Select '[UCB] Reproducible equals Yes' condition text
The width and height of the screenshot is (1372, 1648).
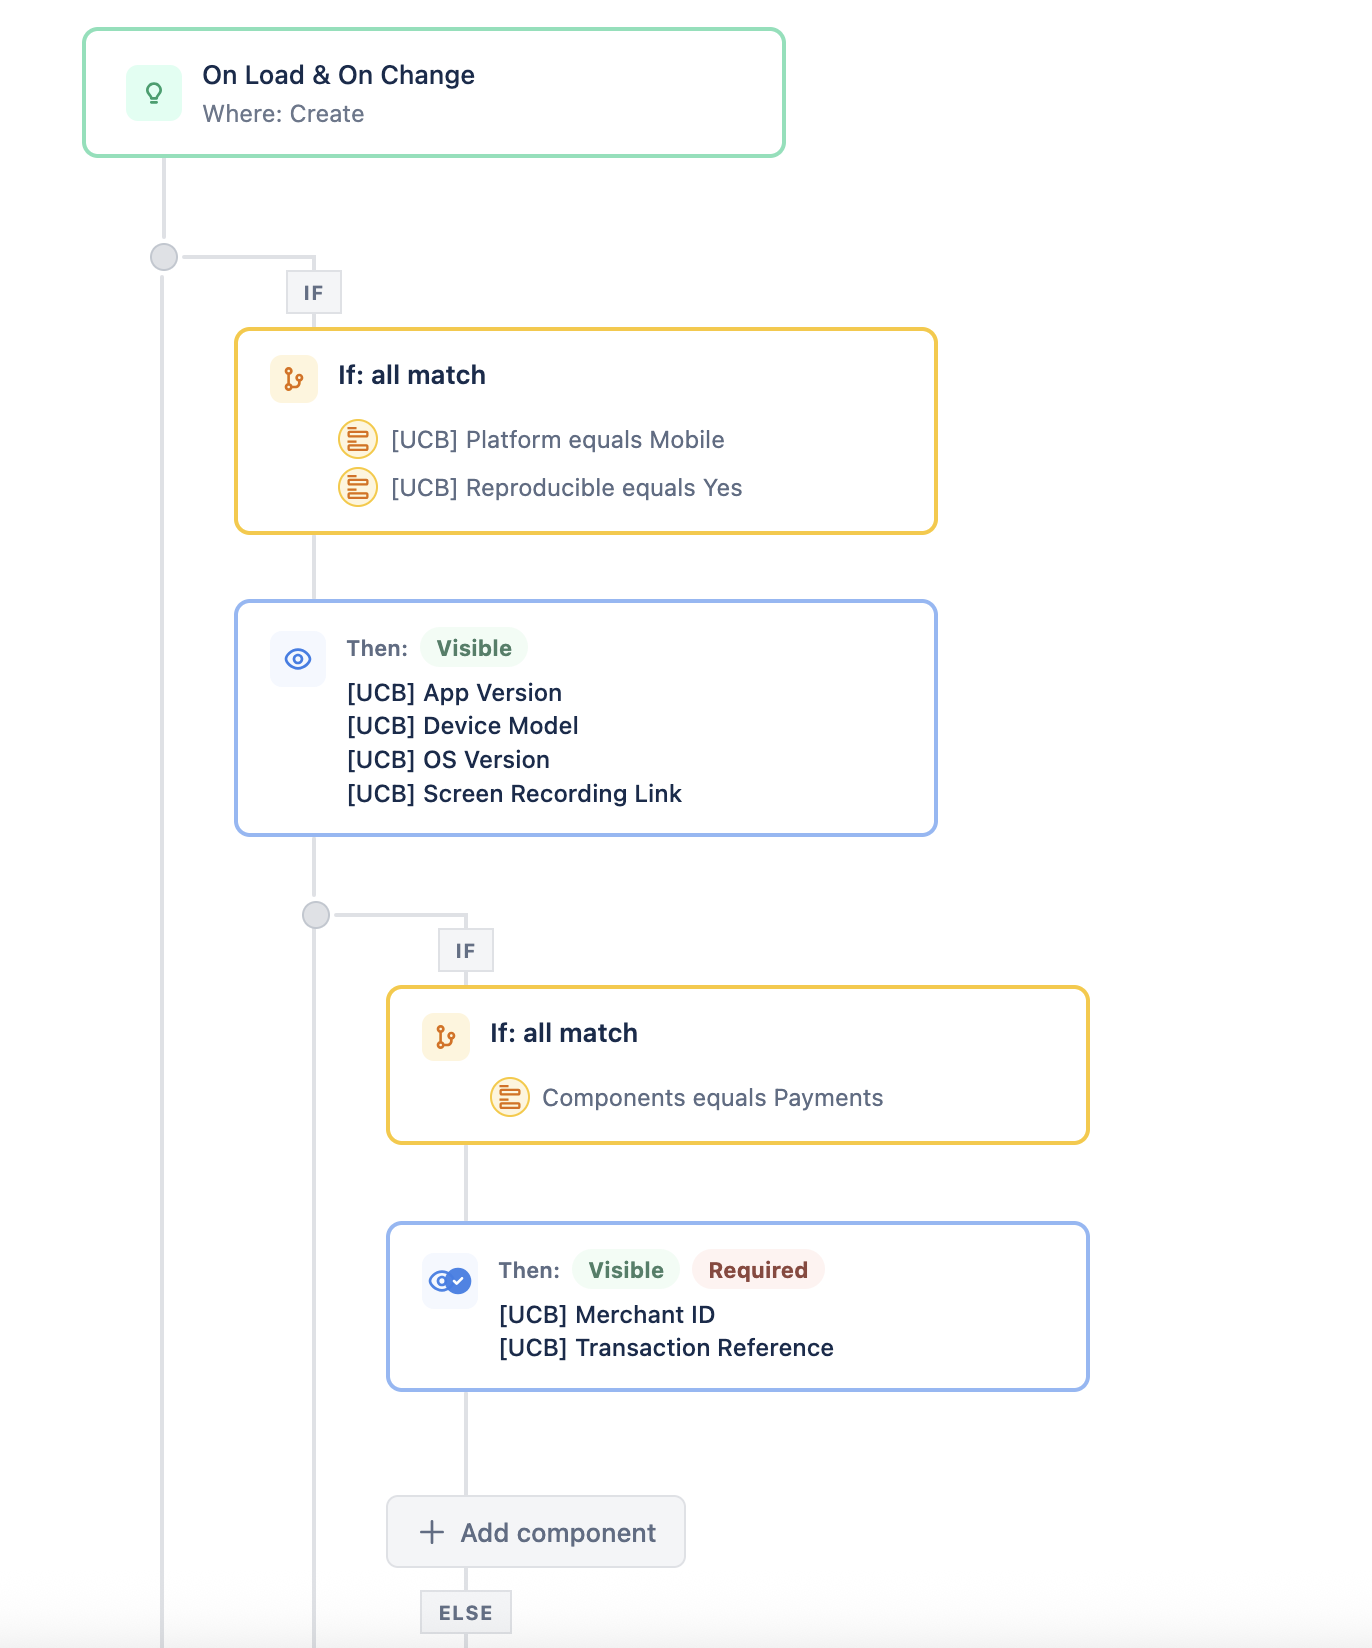[x=567, y=488]
